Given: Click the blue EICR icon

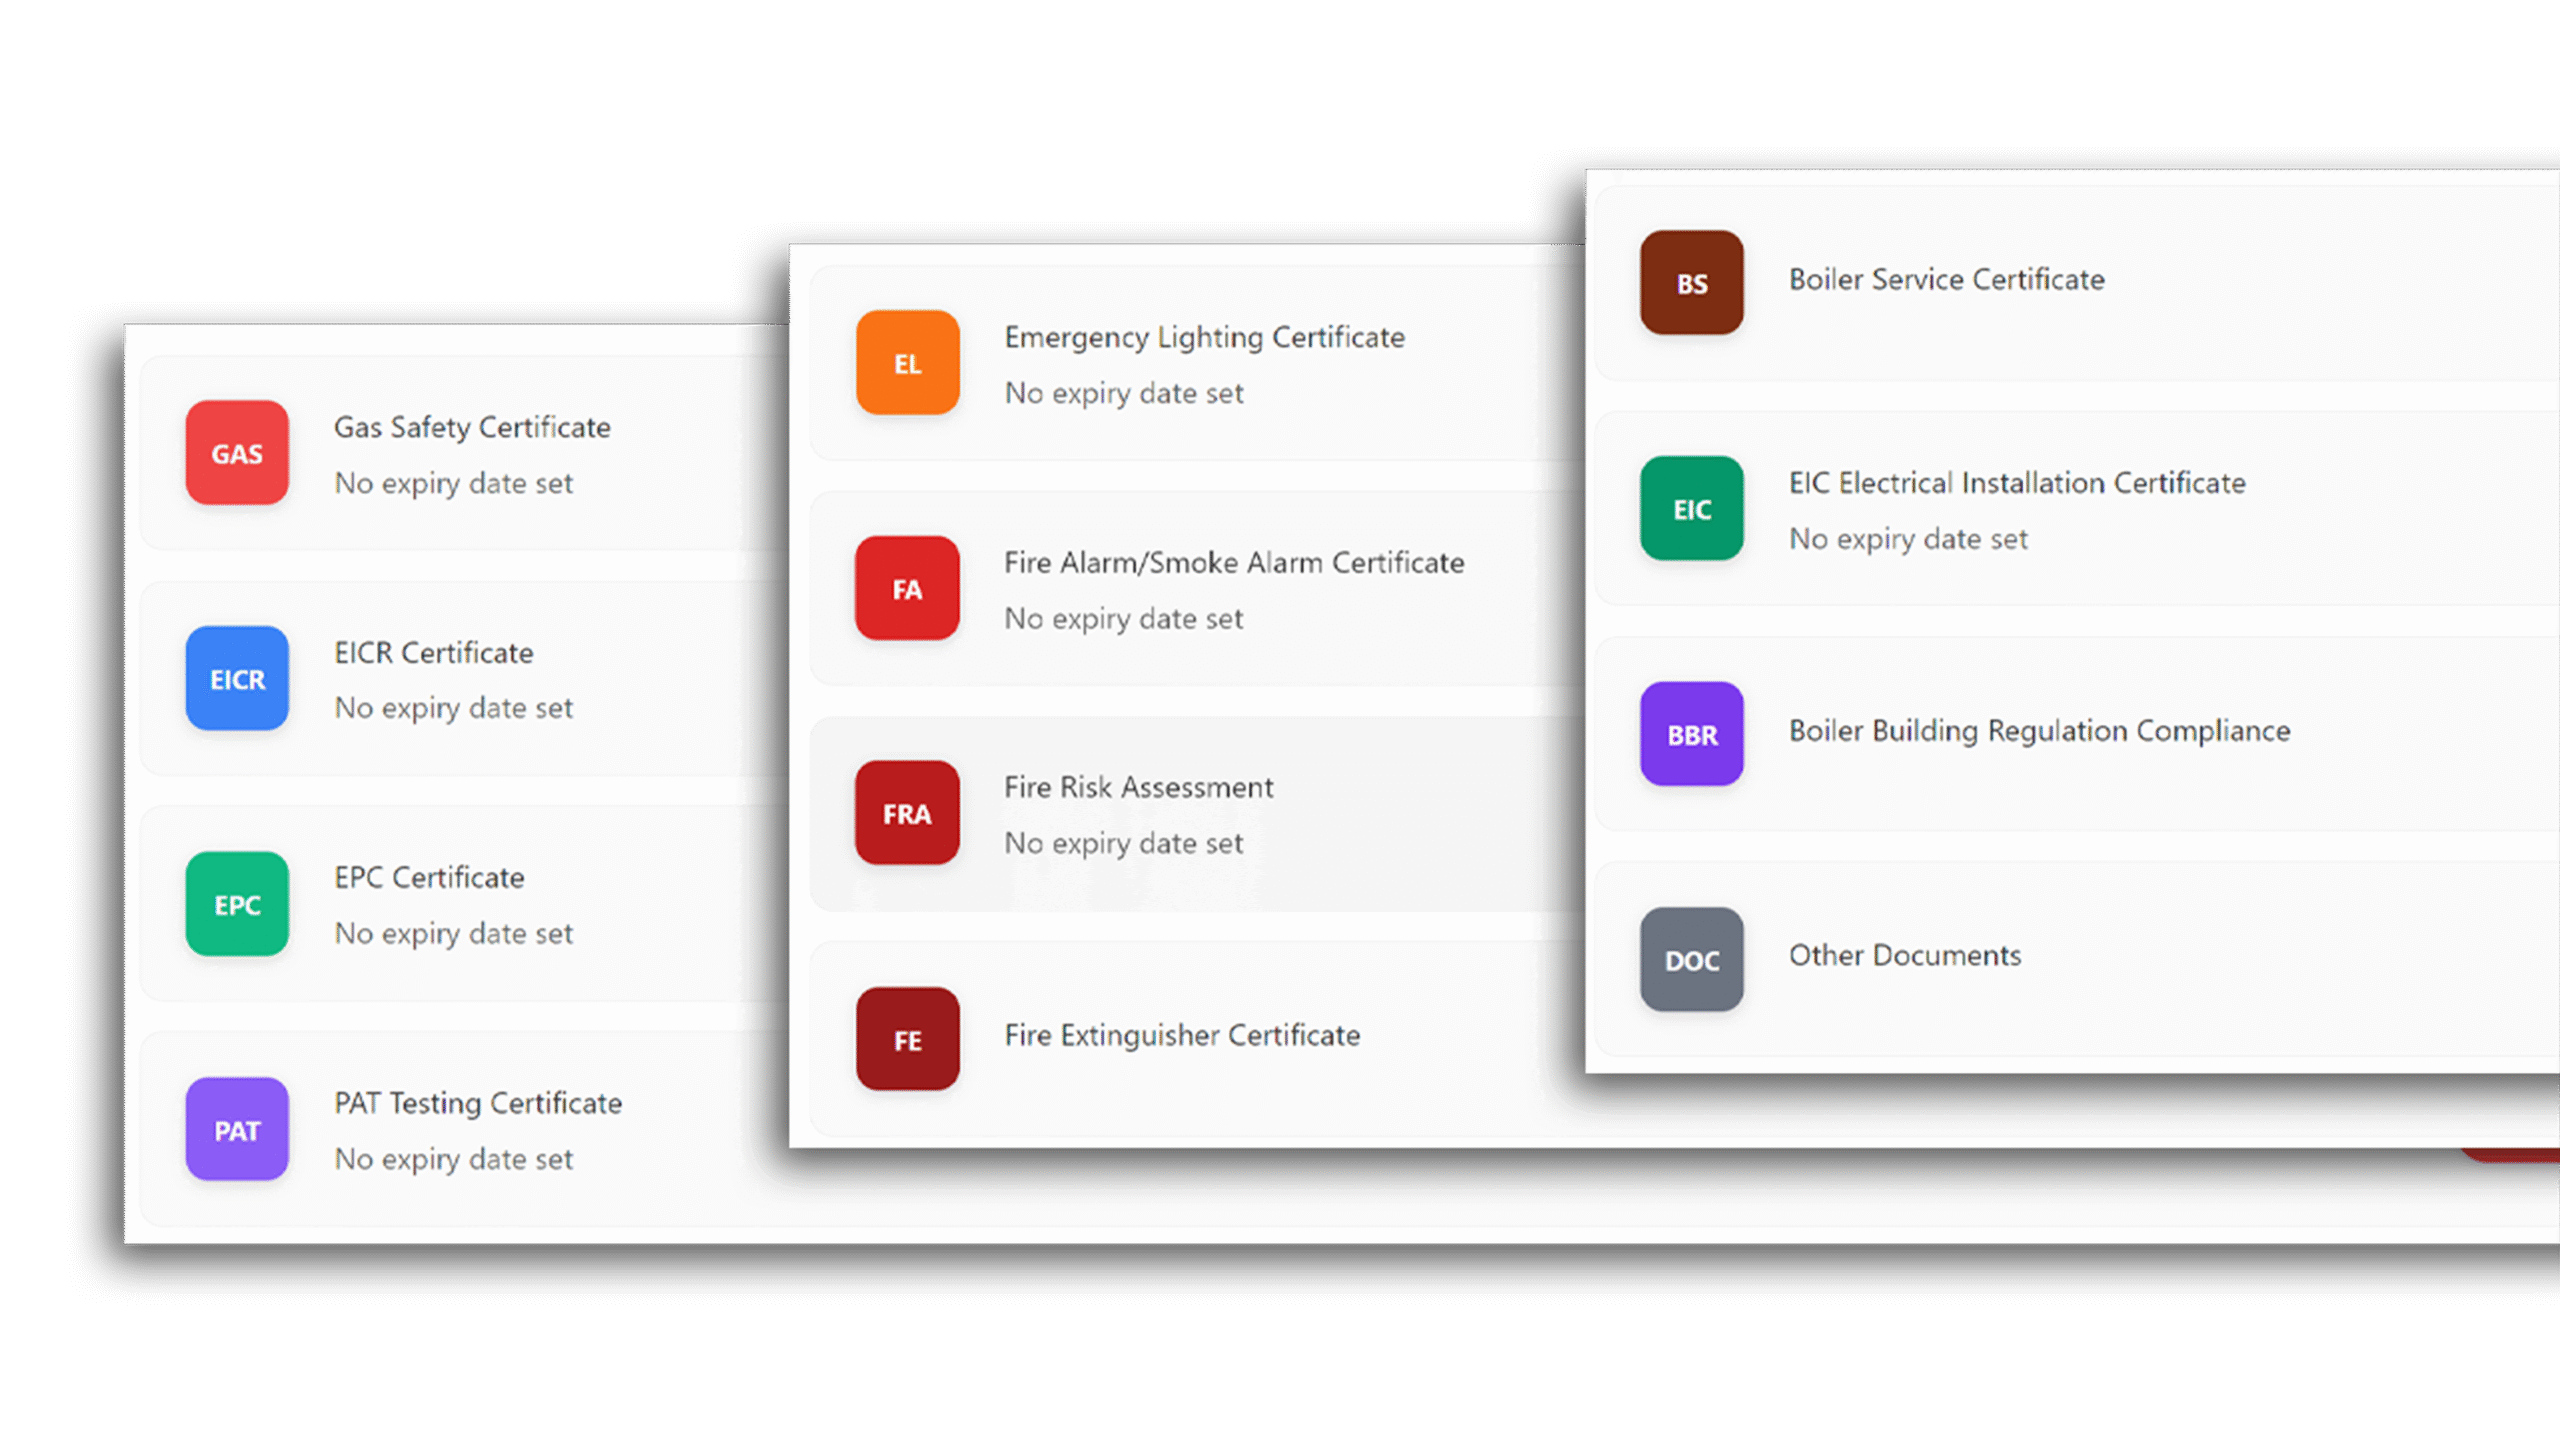Looking at the screenshot, I should click(x=237, y=679).
